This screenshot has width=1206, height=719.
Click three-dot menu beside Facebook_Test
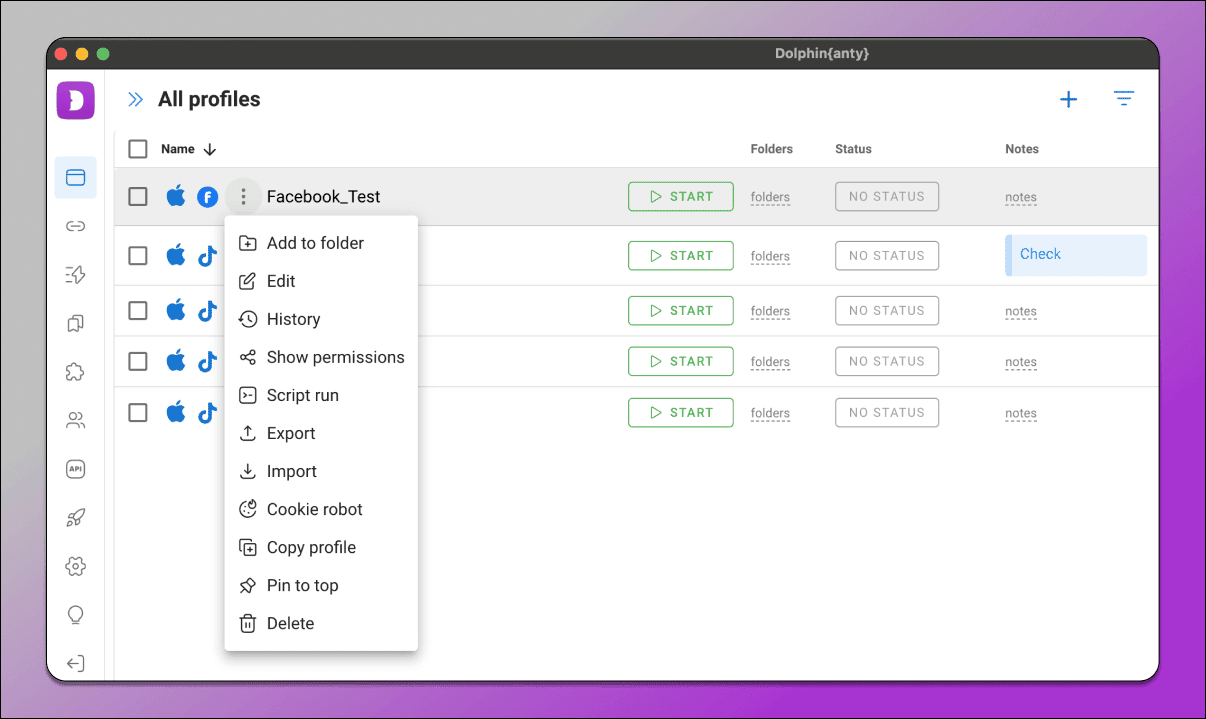coord(243,197)
